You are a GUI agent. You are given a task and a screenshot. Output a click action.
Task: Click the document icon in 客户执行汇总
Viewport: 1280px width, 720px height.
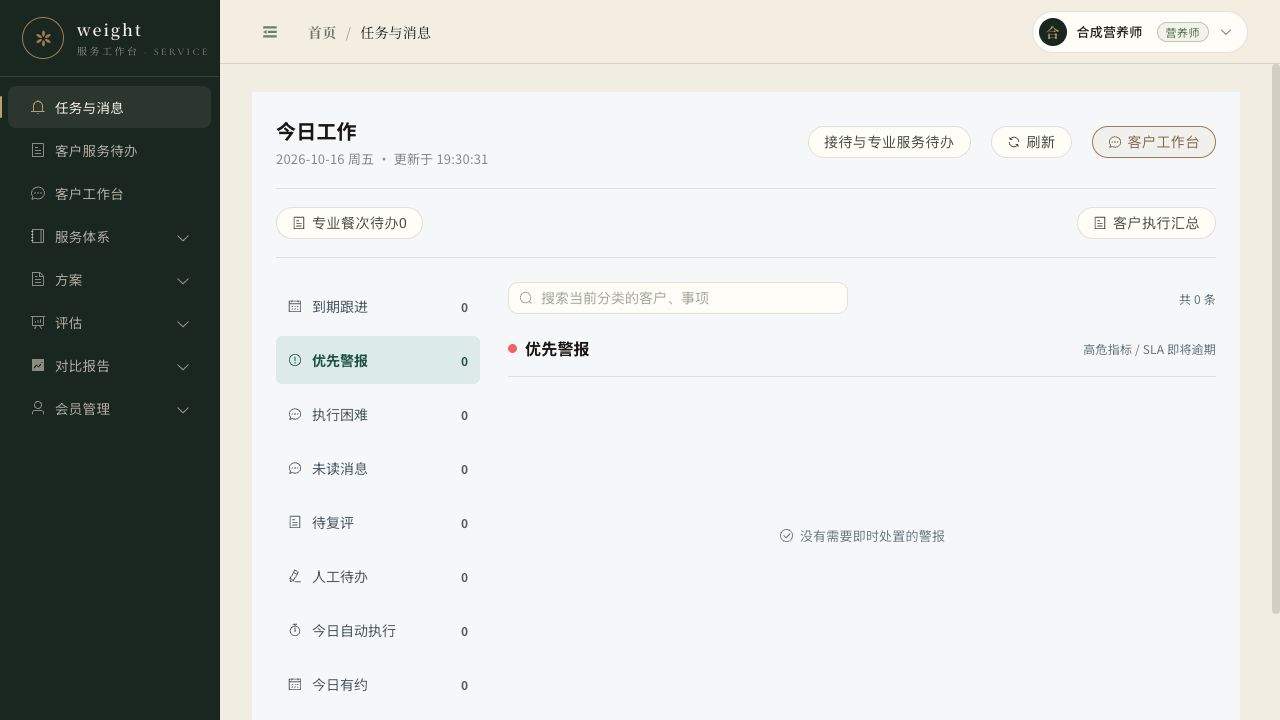pyautogui.click(x=1100, y=223)
